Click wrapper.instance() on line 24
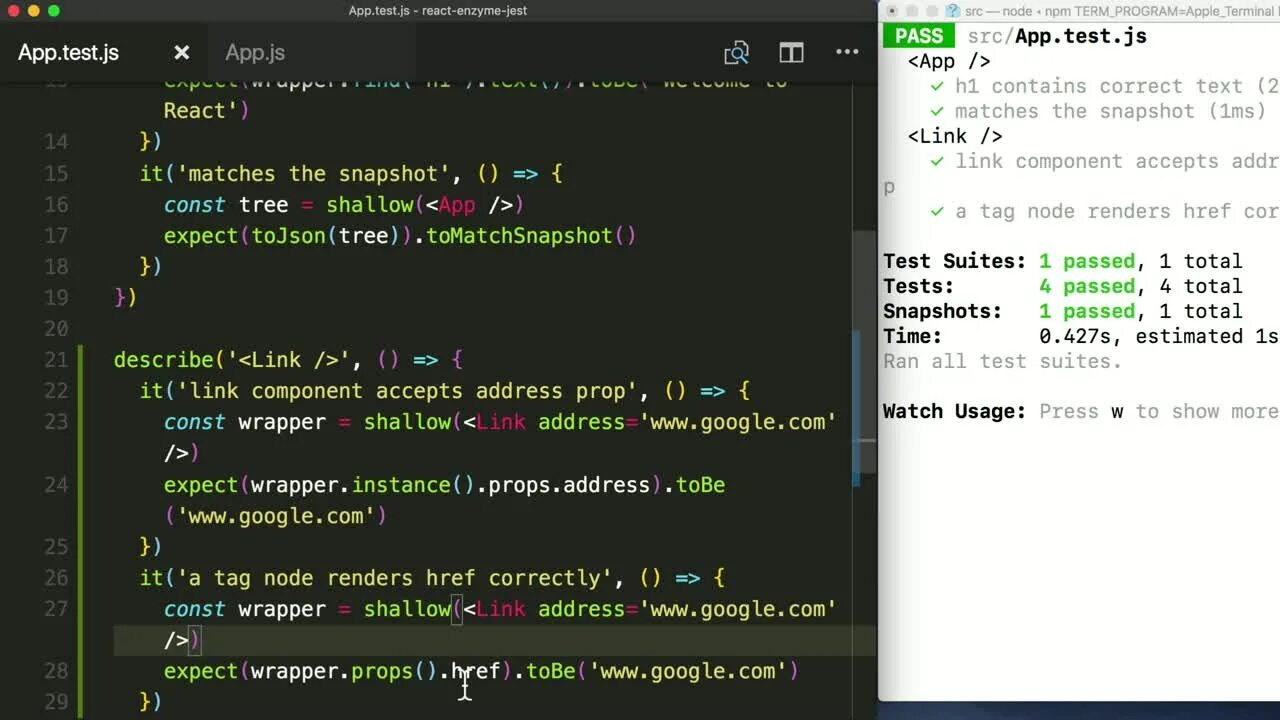Viewport: 1280px width, 720px height. tap(362, 485)
